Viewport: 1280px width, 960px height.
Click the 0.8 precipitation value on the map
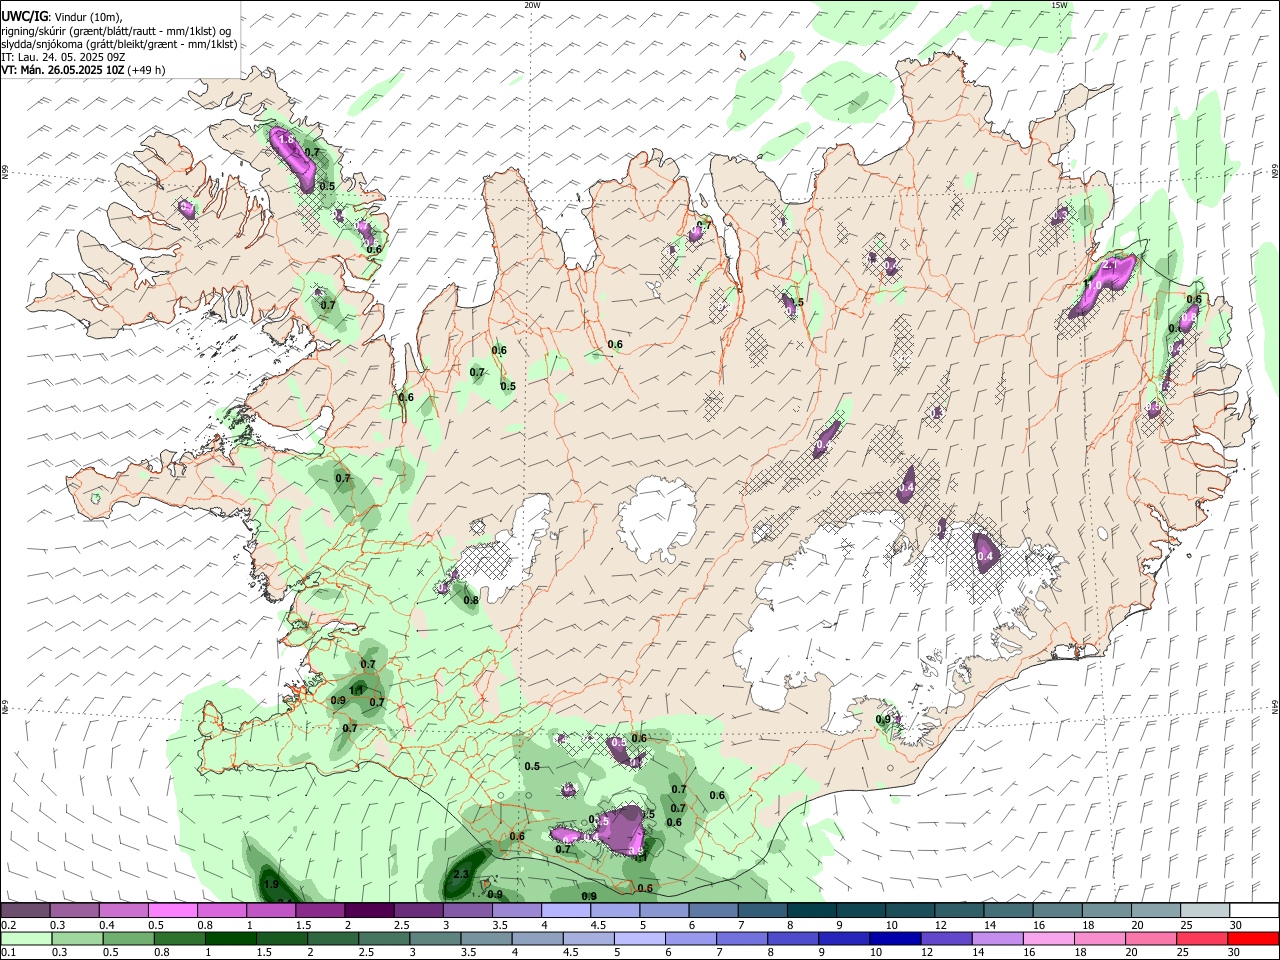(x=471, y=600)
